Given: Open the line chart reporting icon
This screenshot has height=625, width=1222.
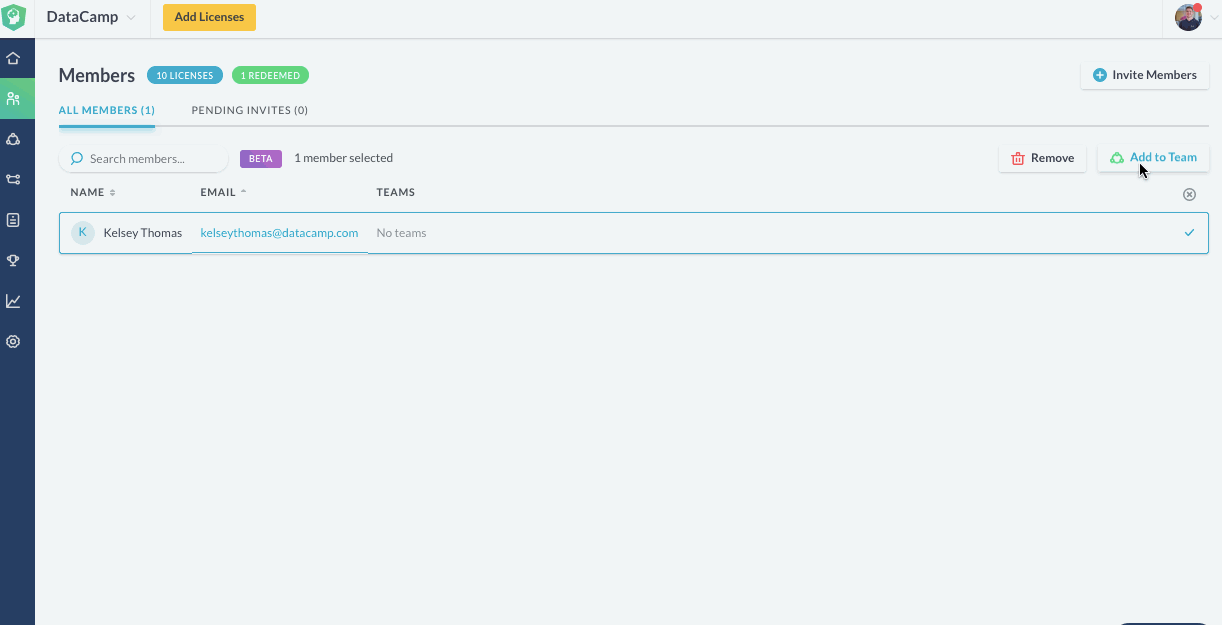Looking at the screenshot, I should coord(13,301).
